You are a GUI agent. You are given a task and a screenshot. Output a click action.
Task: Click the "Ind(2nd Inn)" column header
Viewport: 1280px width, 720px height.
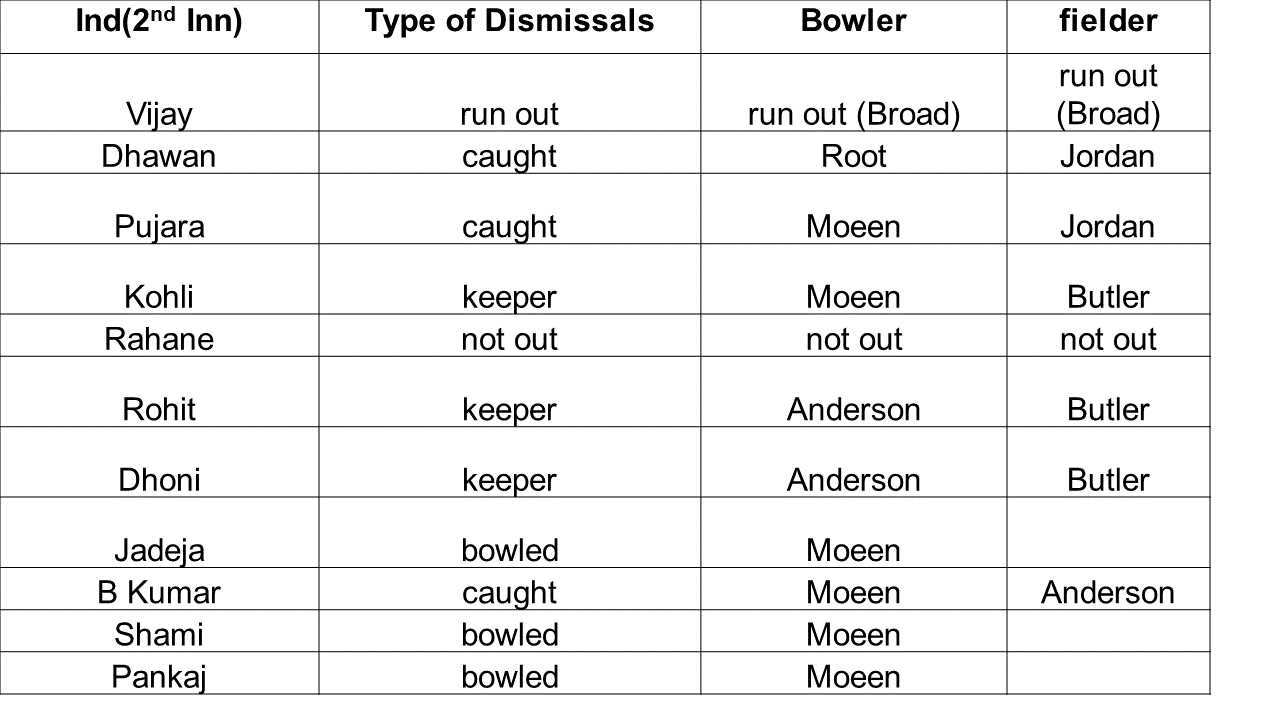159,21
